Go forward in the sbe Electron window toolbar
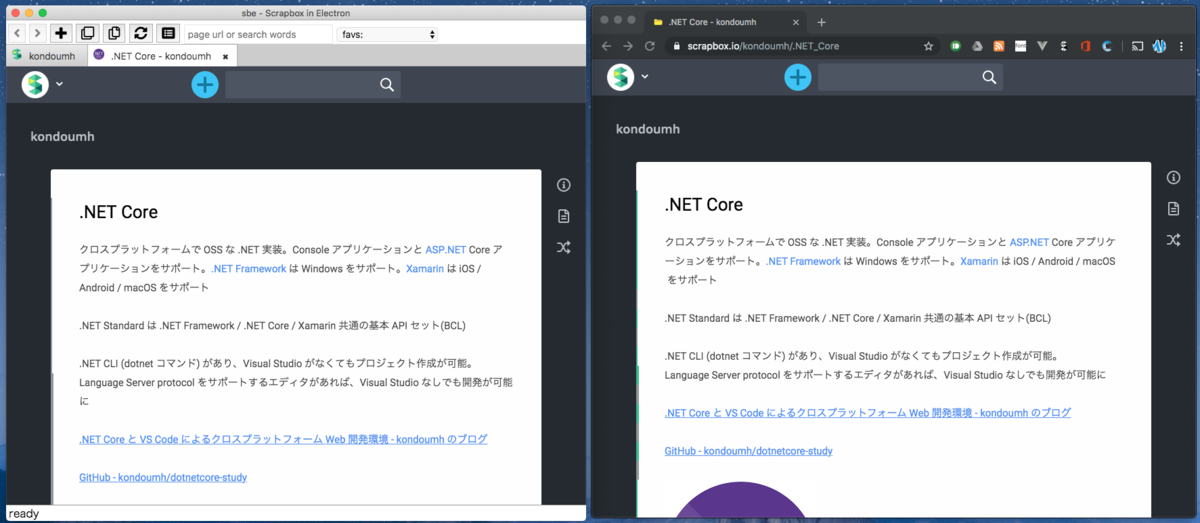 click(x=37, y=34)
